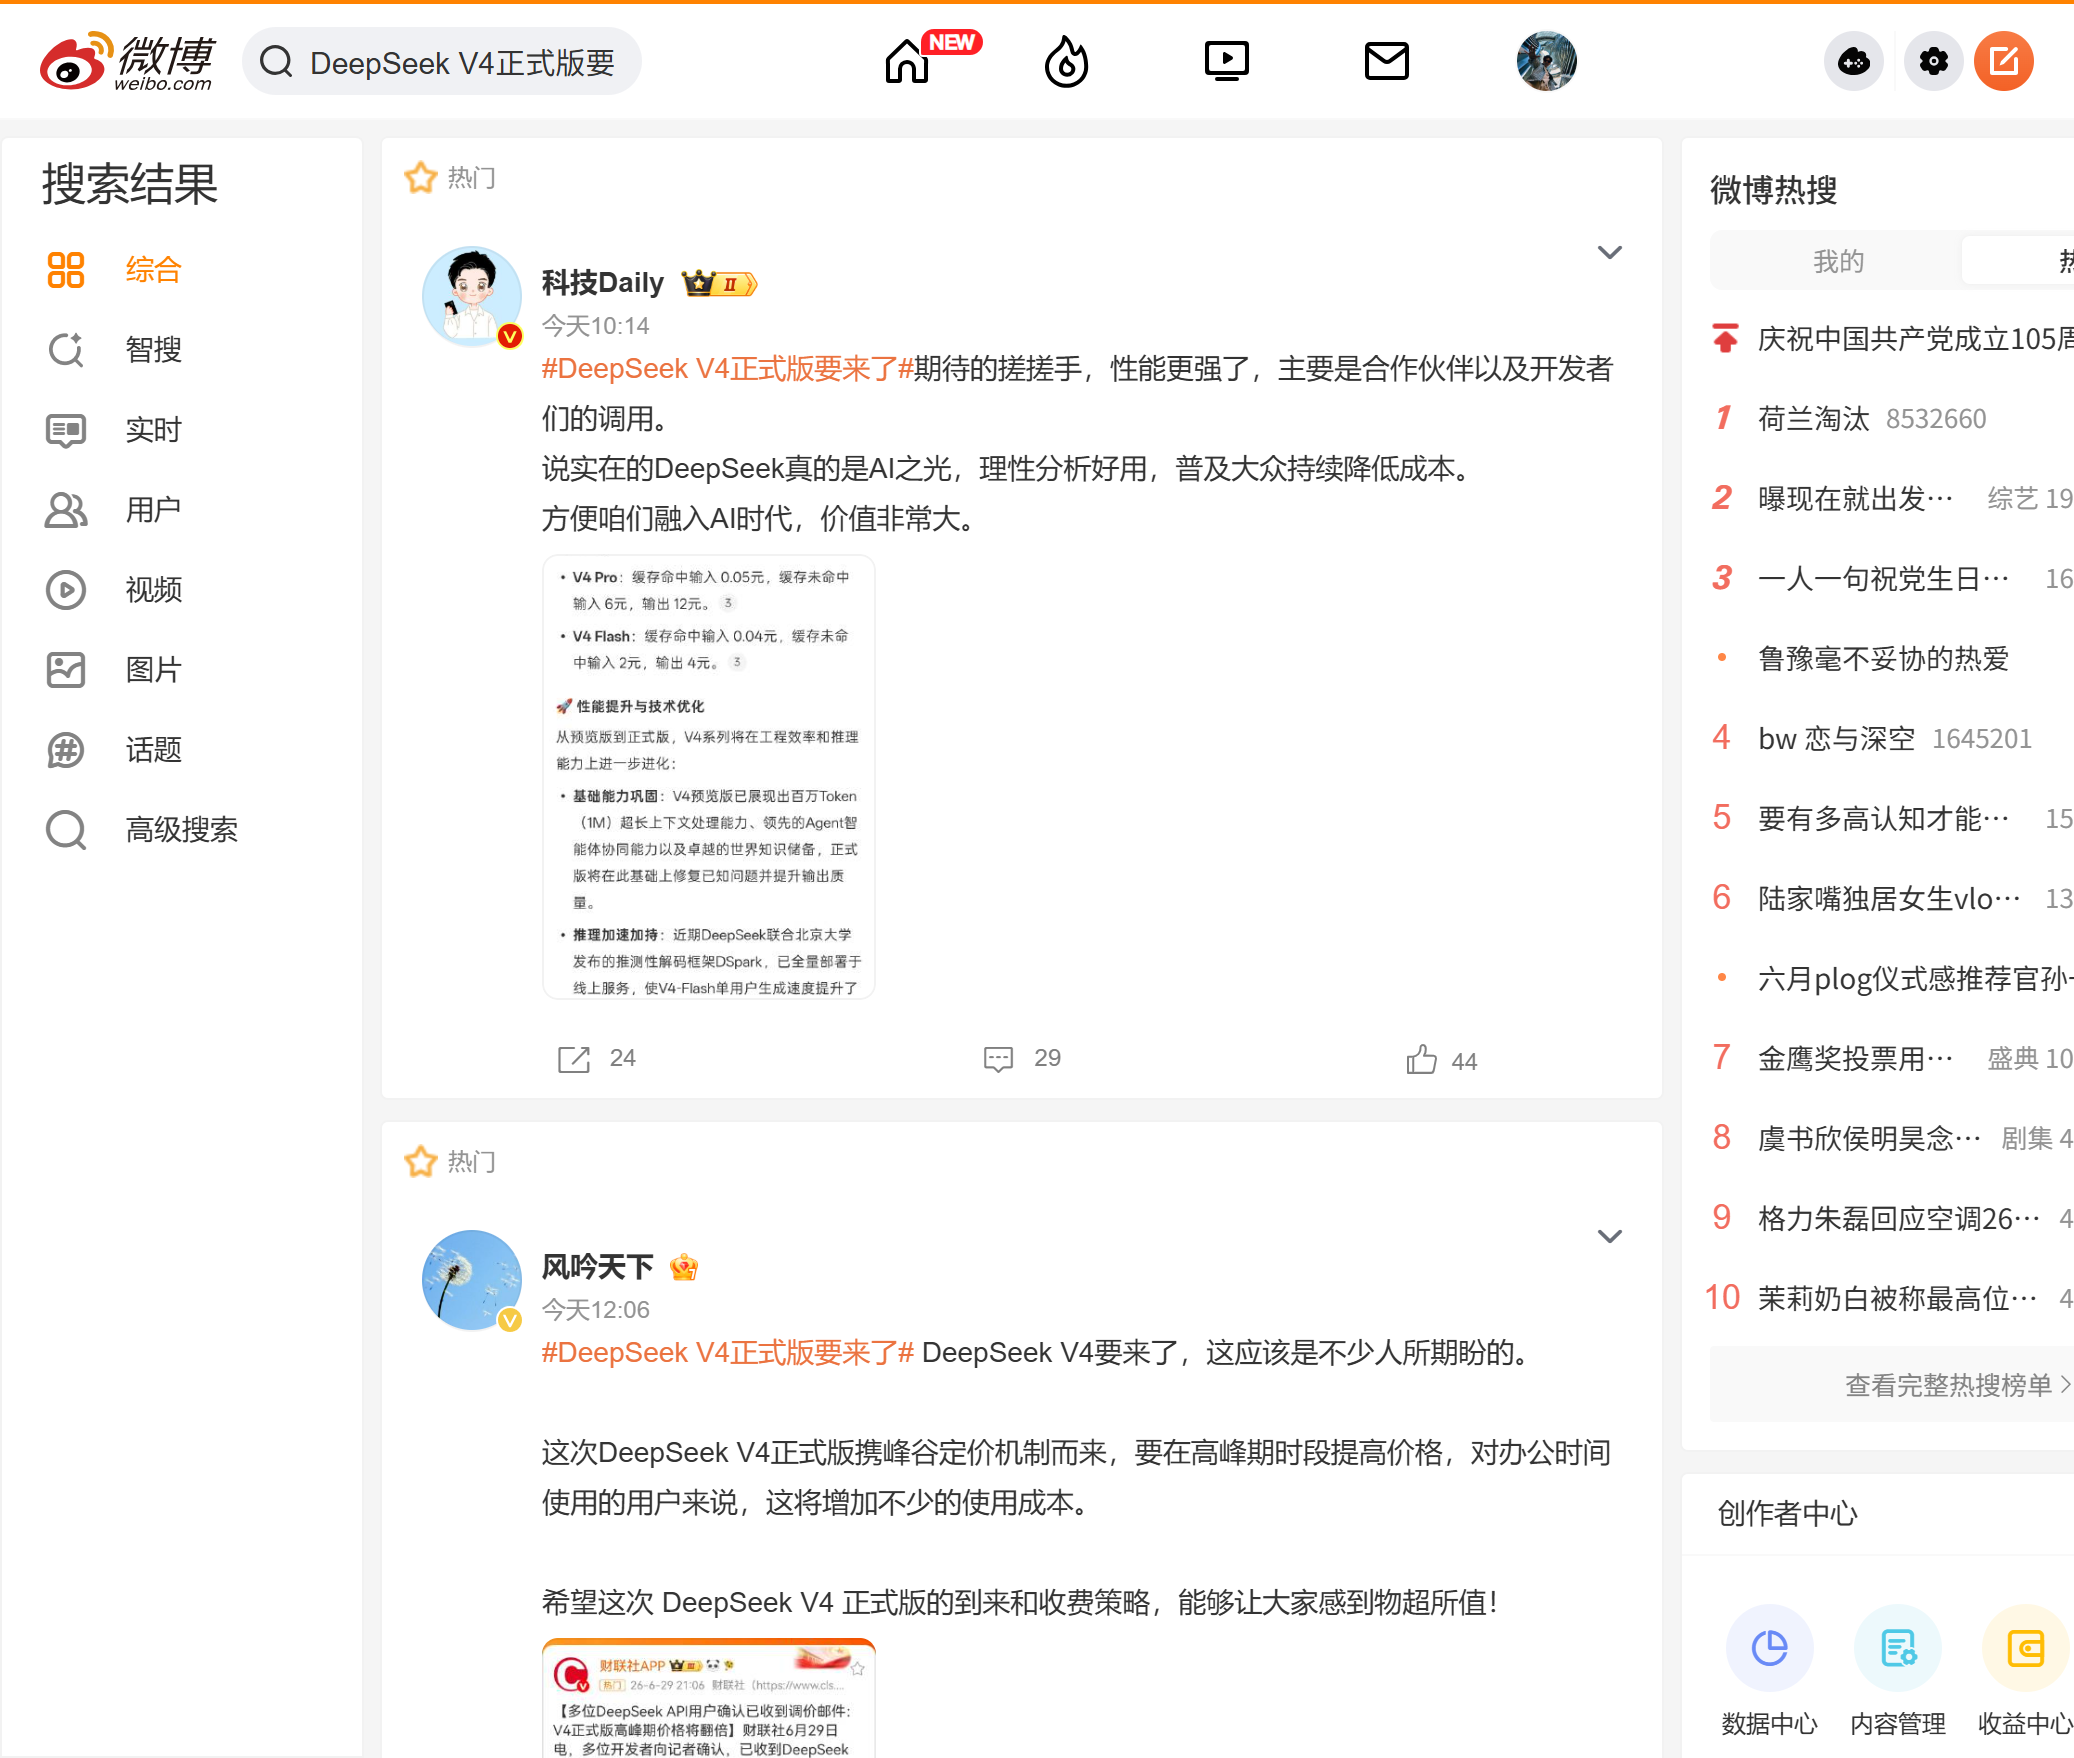Open the 今天10:14 post timestamp
This screenshot has width=2074, height=1758.
(595, 326)
